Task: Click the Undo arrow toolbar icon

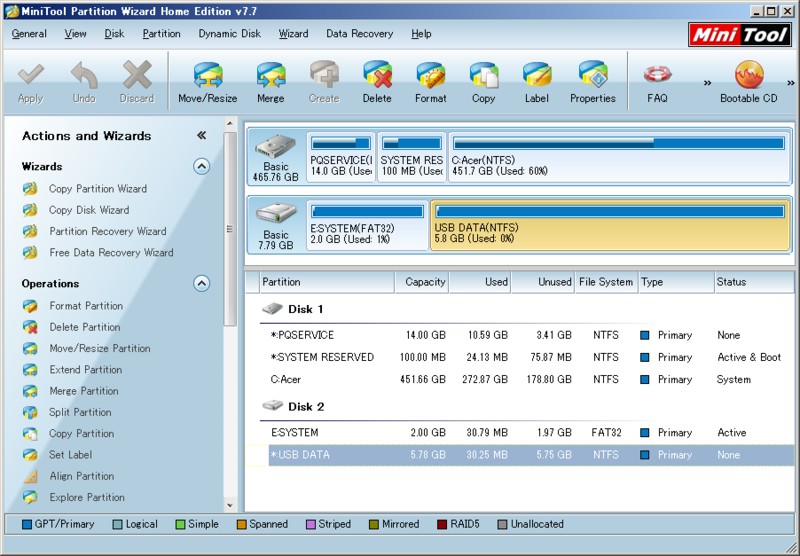Action: tap(84, 75)
